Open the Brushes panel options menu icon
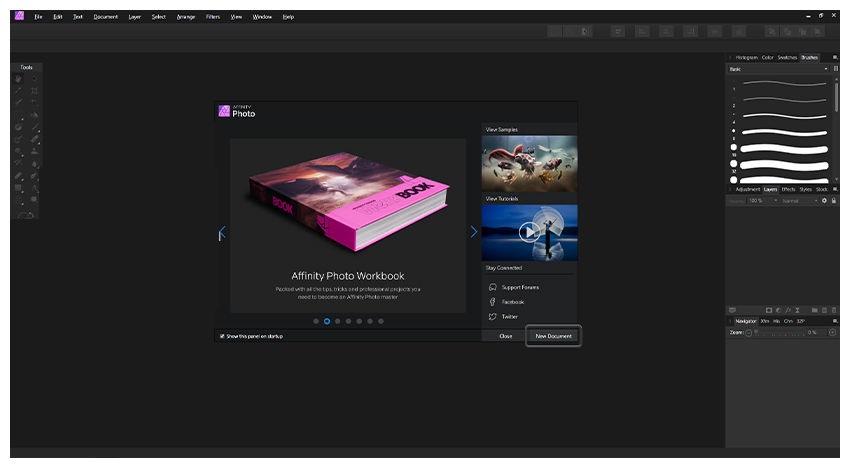 coord(835,57)
